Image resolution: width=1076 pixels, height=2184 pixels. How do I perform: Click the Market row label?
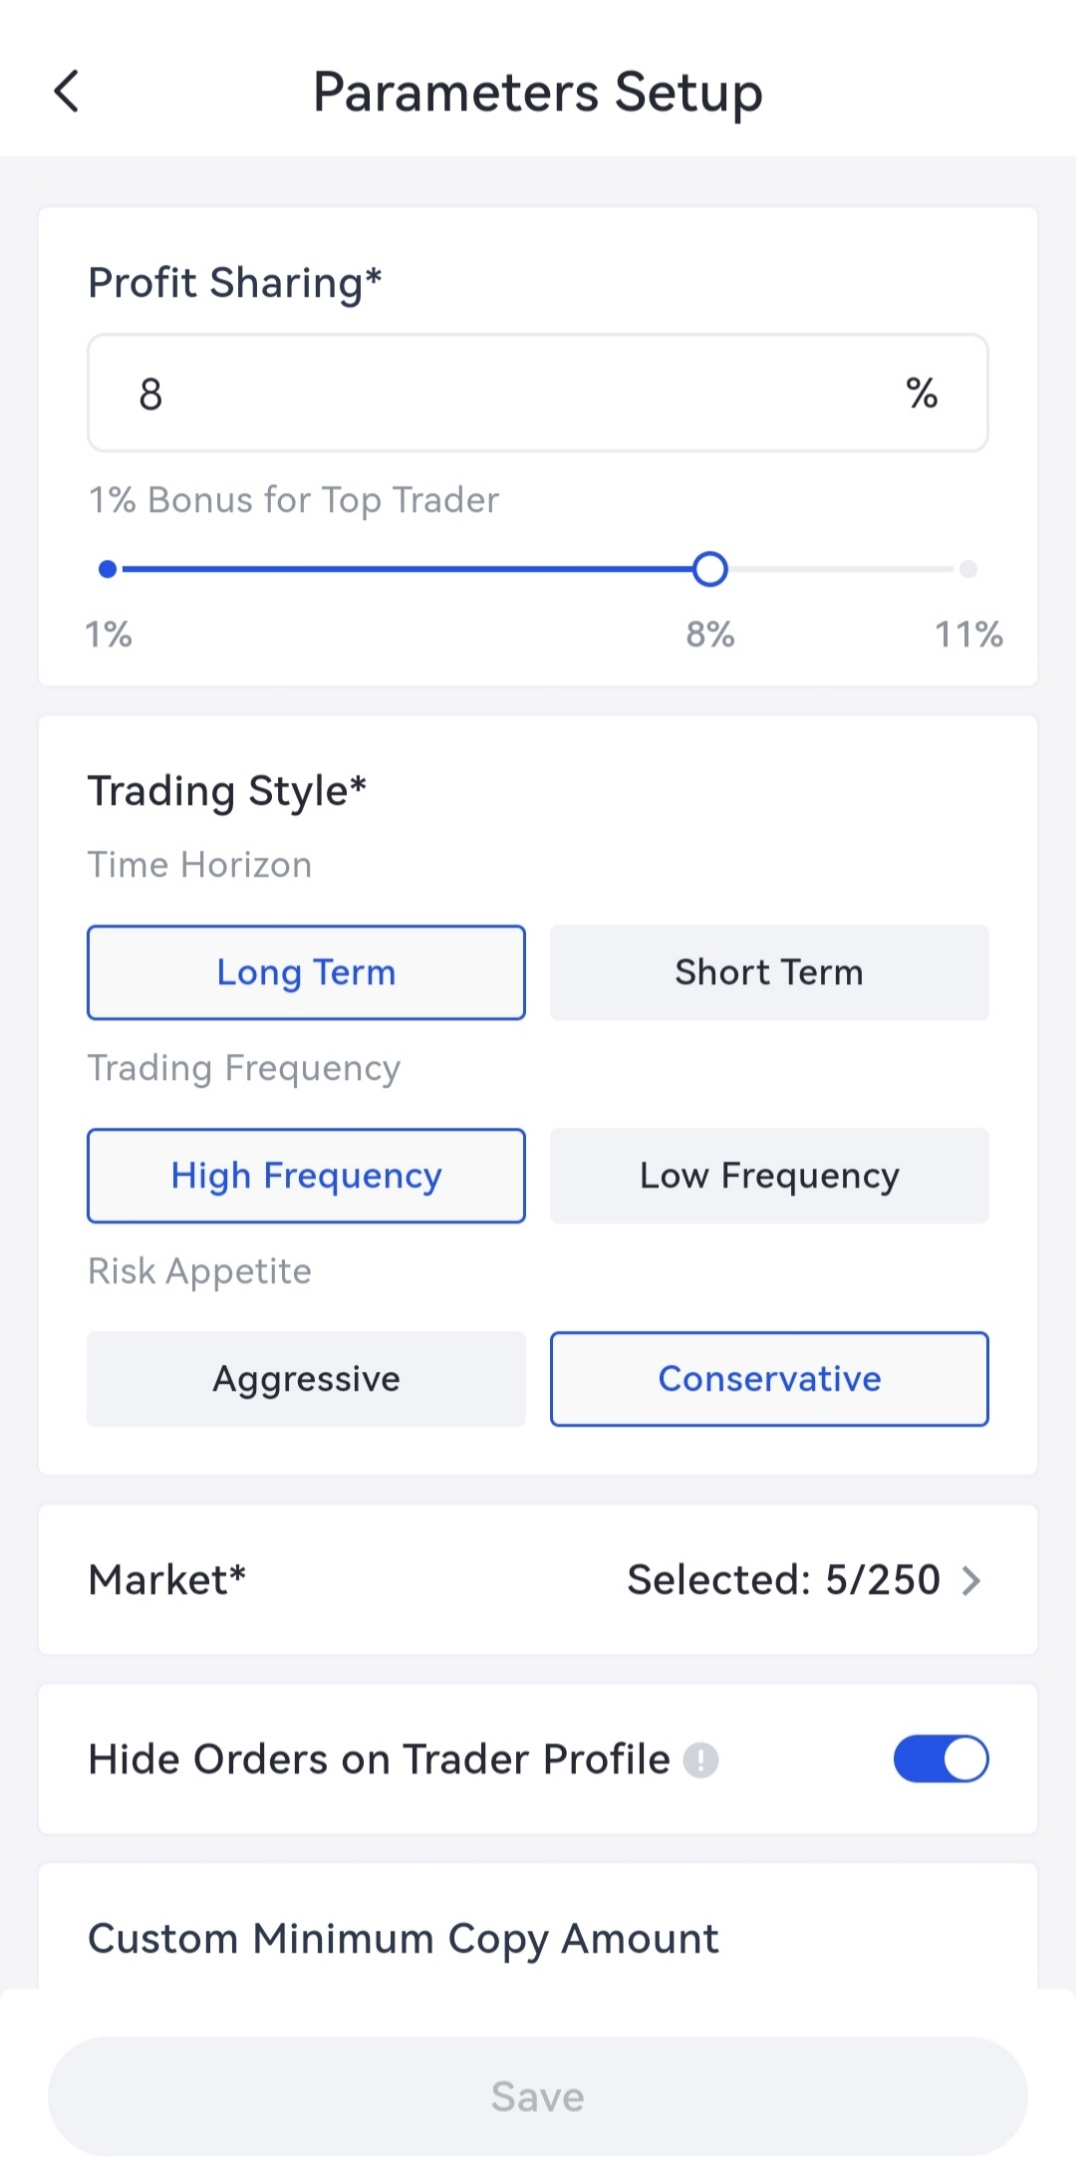(x=167, y=1581)
